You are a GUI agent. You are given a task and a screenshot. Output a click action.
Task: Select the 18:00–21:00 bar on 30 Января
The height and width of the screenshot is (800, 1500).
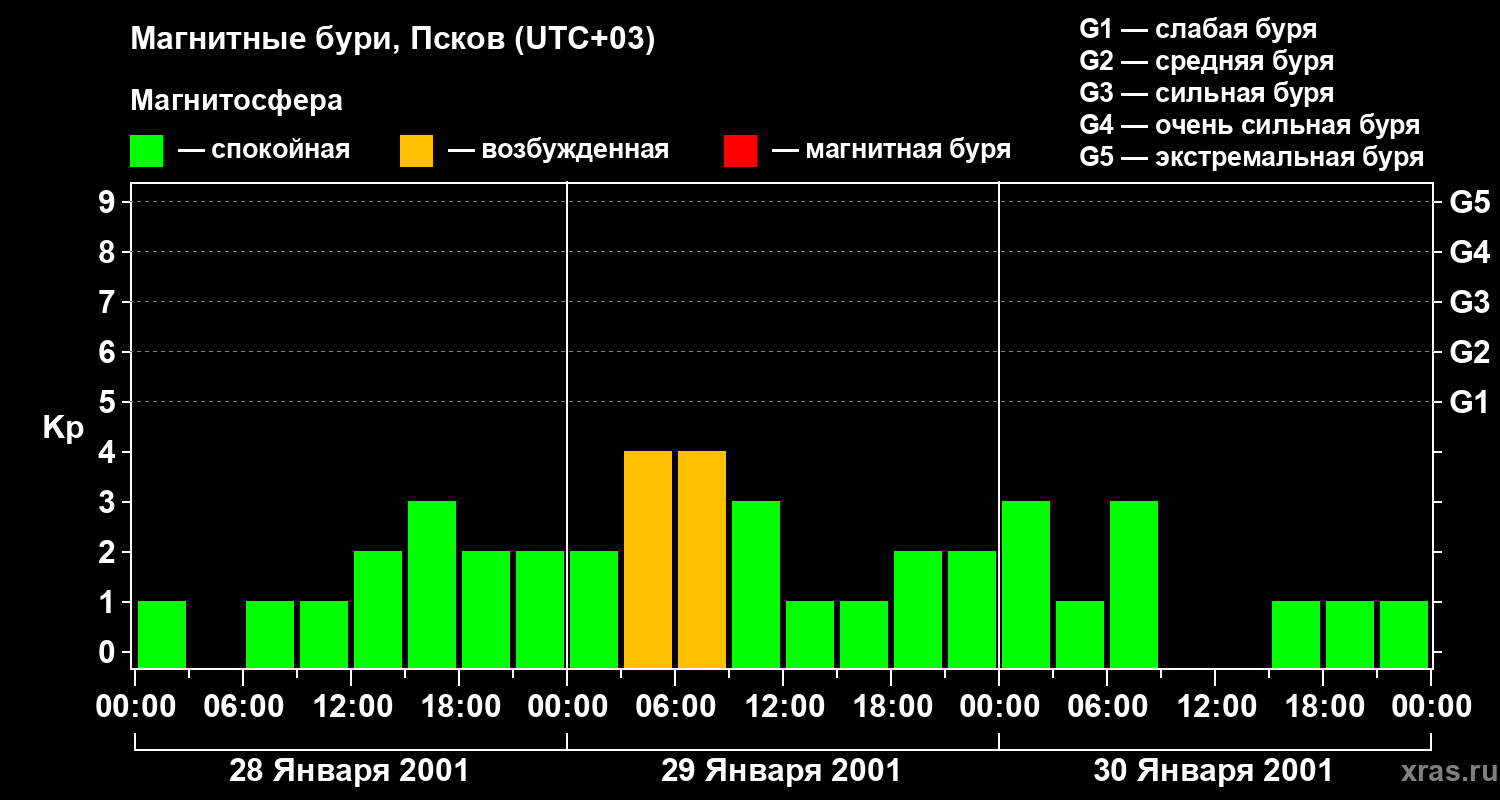pos(1350,634)
